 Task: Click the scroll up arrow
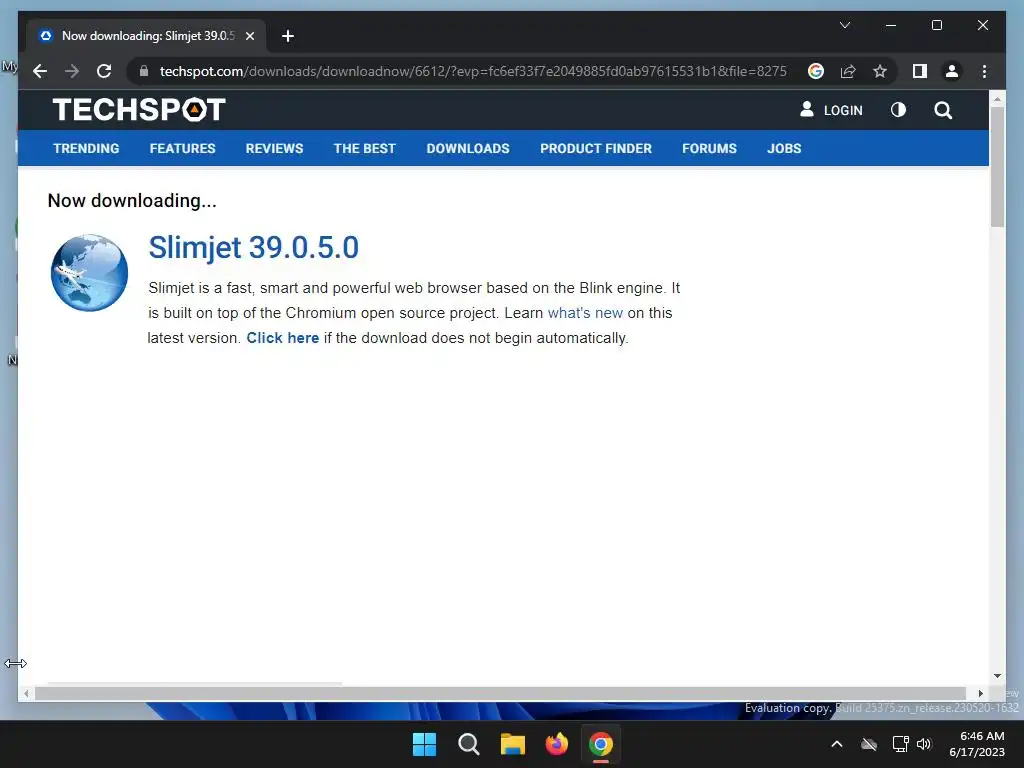coord(997,99)
